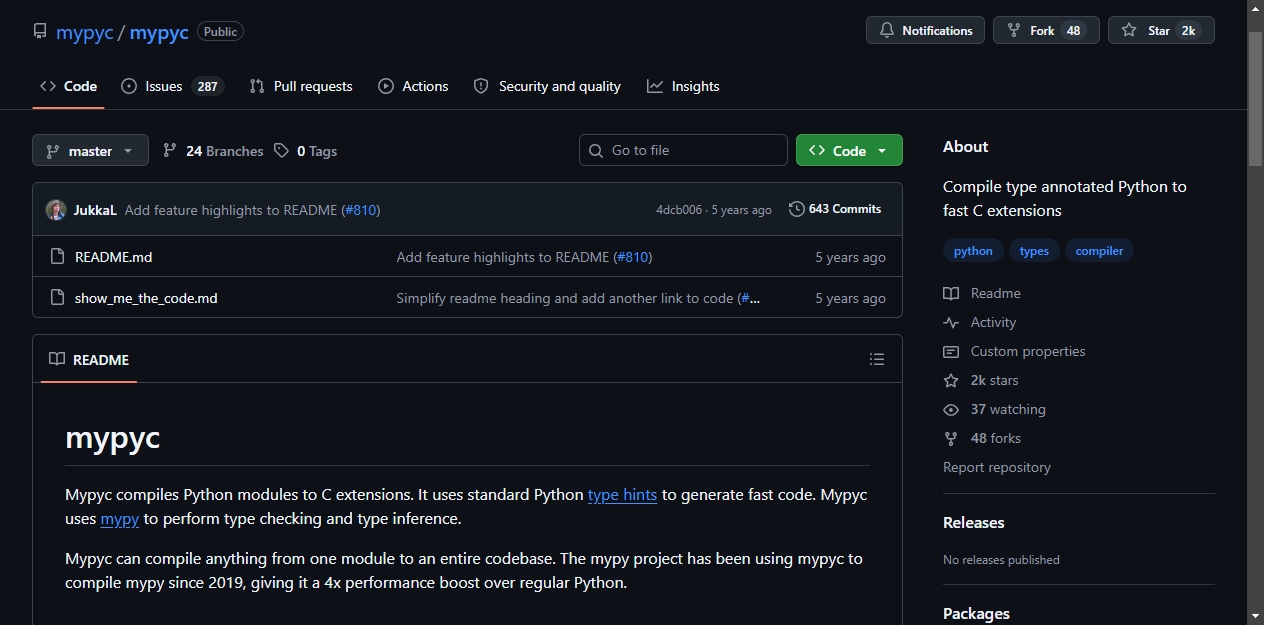Open the Security and quality tab
This screenshot has width=1264, height=625.
point(547,86)
